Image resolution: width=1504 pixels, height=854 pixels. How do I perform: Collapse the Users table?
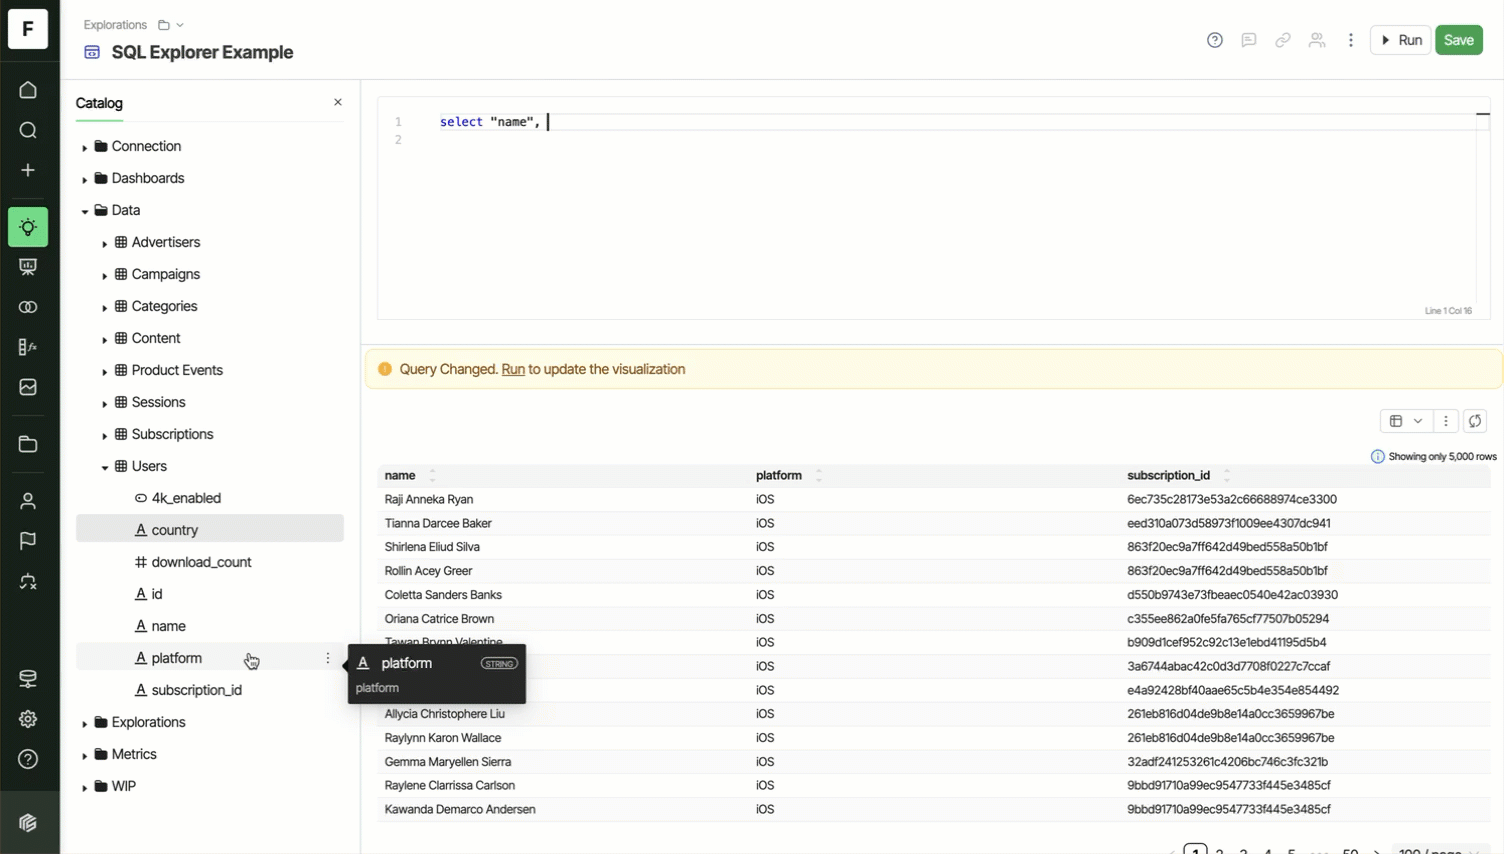(x=105, y=467)
